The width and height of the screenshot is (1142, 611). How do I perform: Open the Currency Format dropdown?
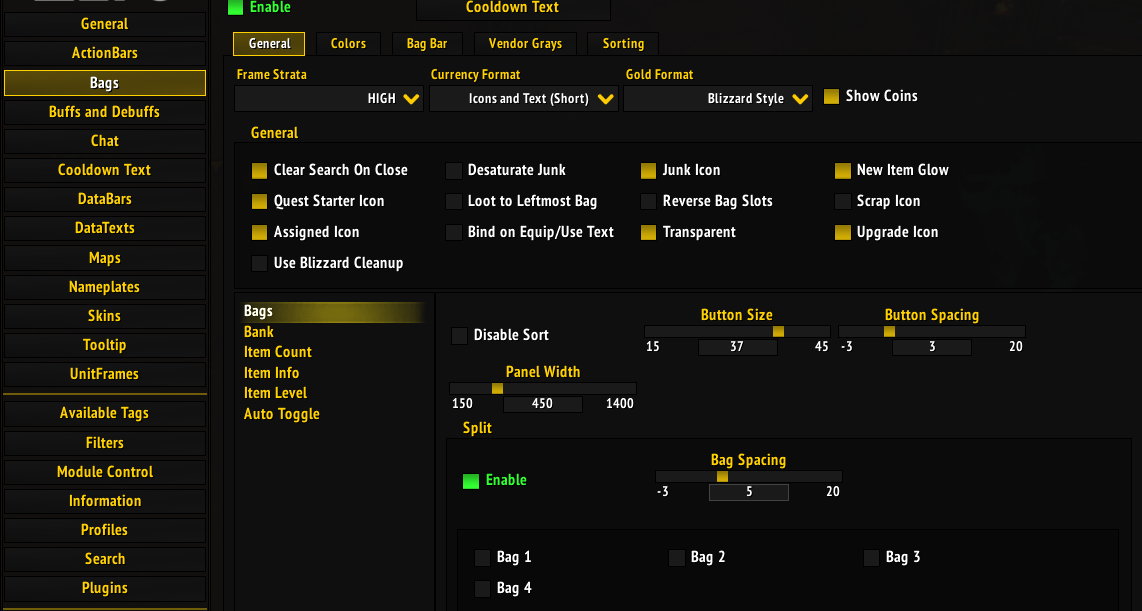523,99
